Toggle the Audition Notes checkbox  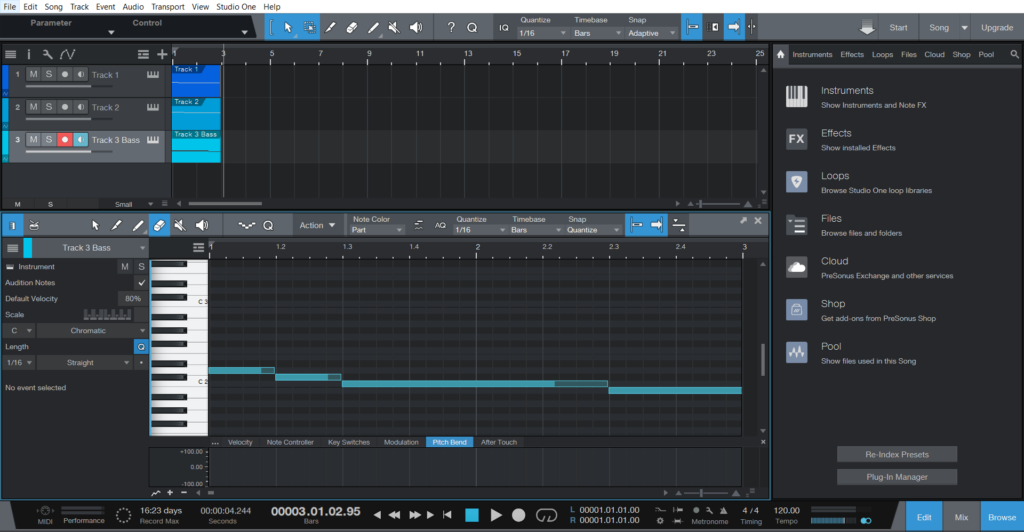(x=141, y=283)
